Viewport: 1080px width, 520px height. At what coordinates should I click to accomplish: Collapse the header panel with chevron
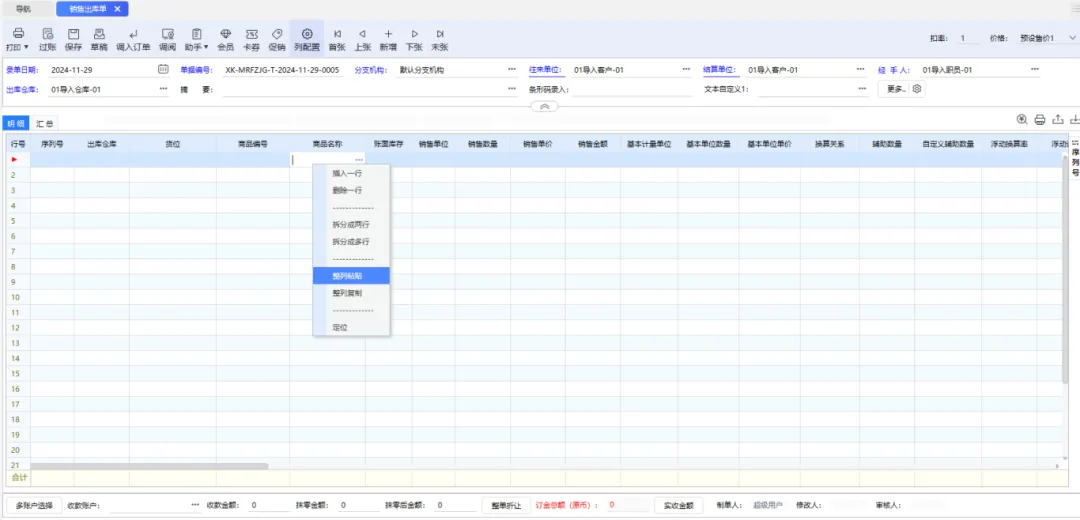[x=544, y=107]
